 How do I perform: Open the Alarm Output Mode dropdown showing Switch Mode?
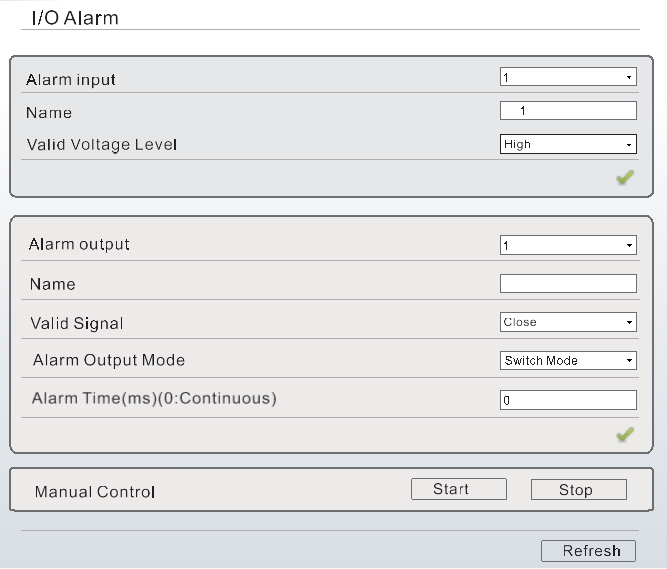568,360
